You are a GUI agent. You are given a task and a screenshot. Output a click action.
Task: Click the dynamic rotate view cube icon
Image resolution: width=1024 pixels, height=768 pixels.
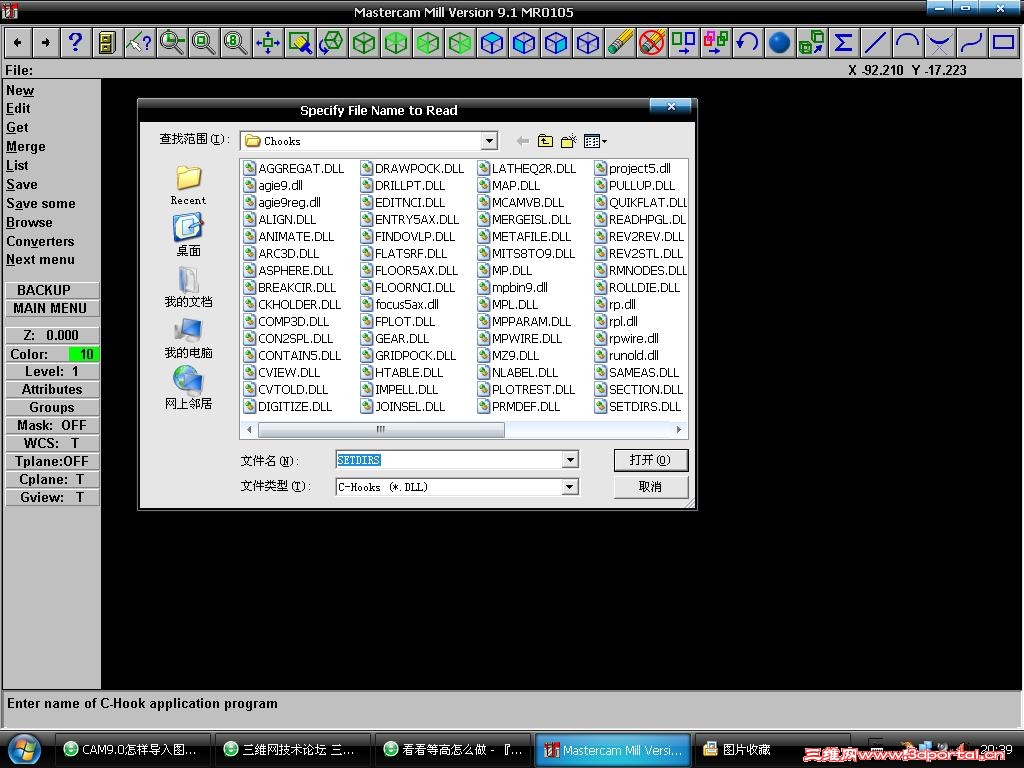tap(332, 43)
